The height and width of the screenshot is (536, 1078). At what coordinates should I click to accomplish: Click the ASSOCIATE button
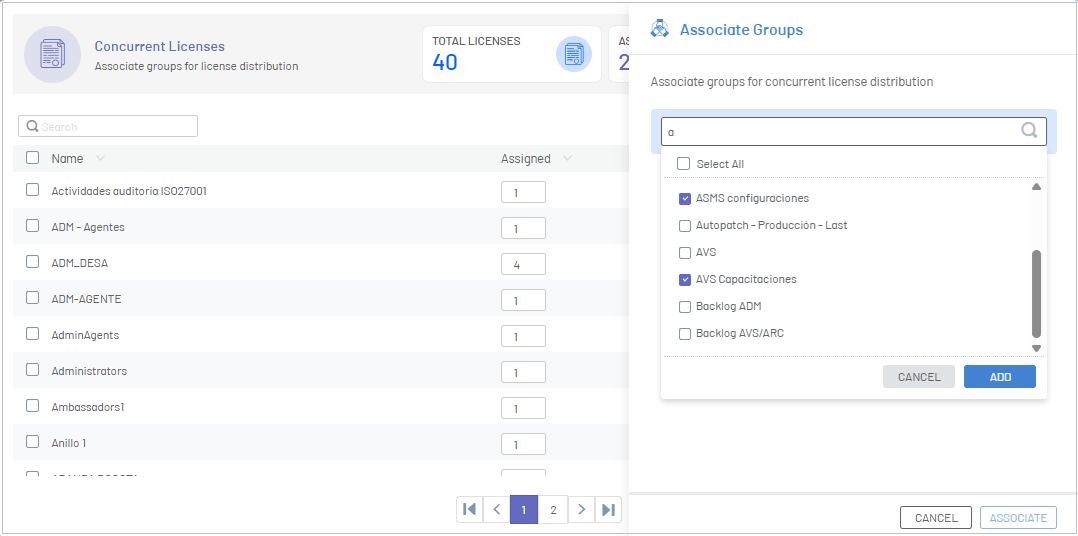(1018, 517)
